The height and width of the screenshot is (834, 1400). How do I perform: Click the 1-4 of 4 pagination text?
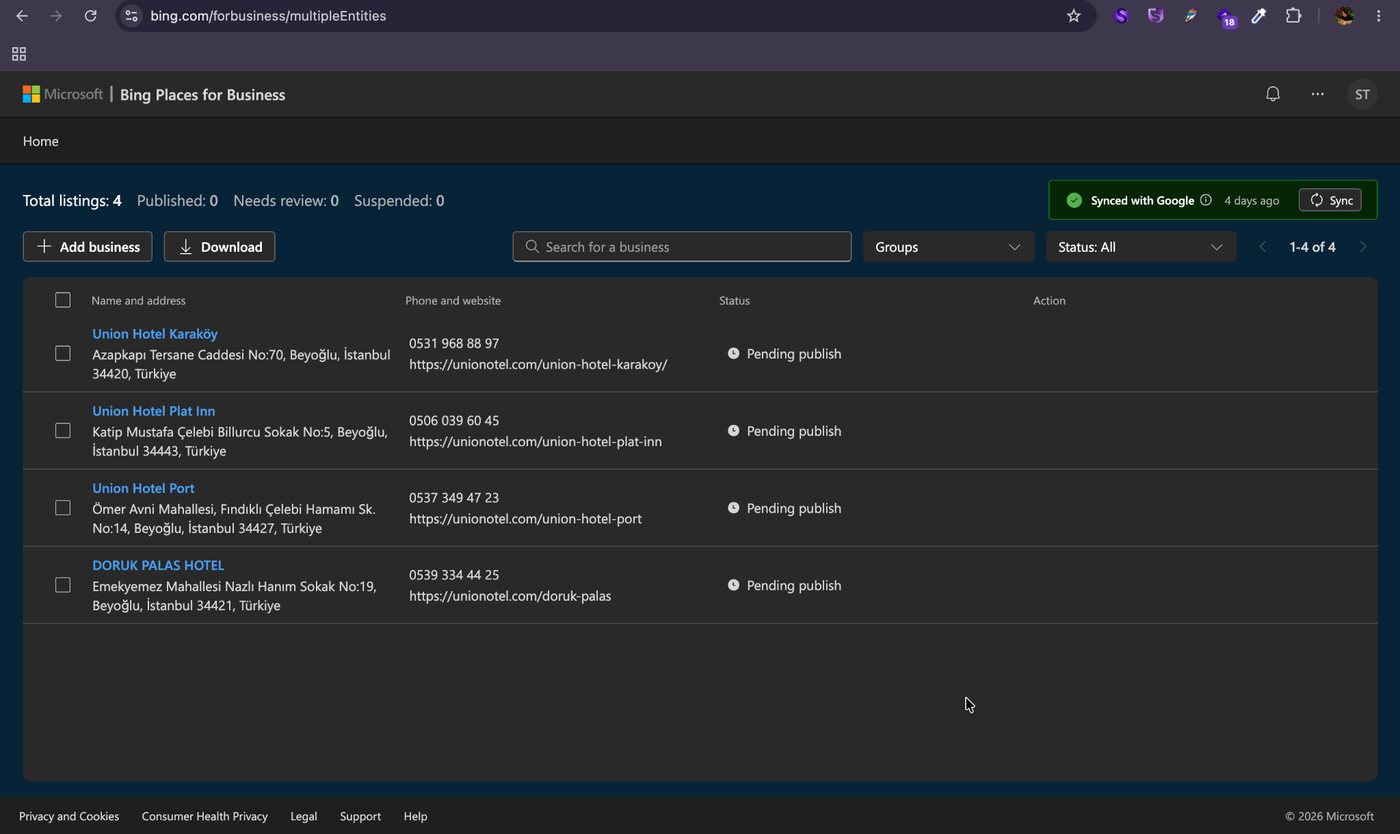(1313, 247)
